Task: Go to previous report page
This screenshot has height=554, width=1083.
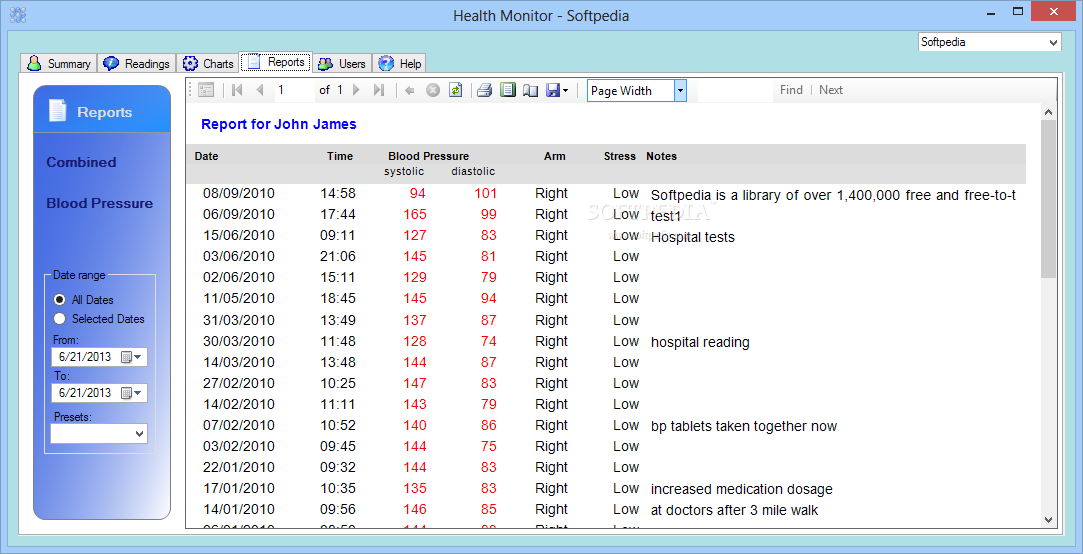Action: coord(260,90)
